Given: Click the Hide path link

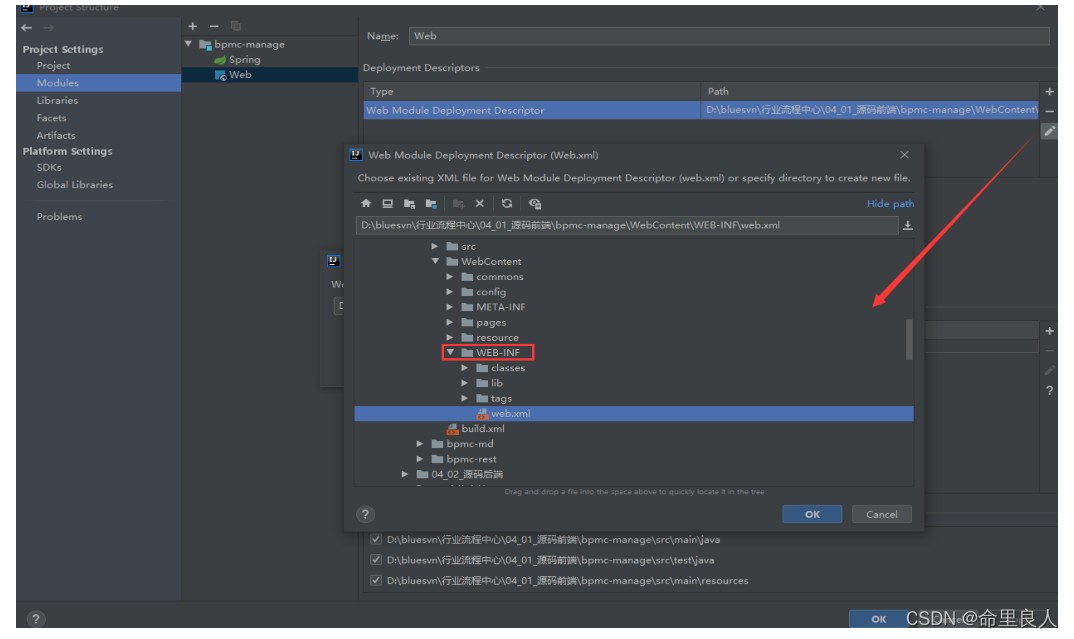Looking at the screenshot, I should pos(890,203).
